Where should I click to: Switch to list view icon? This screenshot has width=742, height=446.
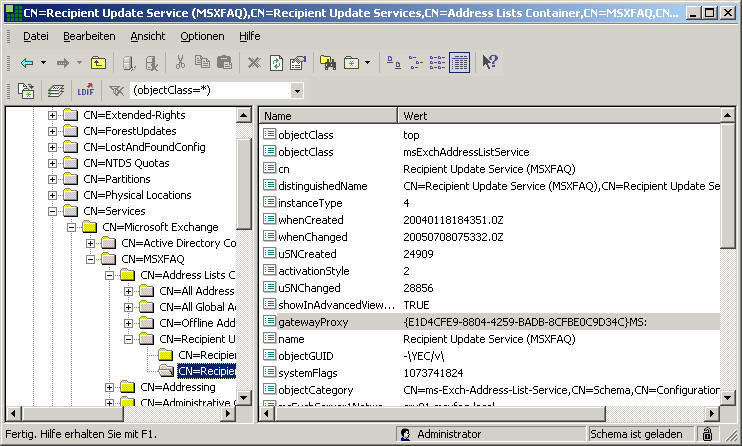tap(437, 62)
